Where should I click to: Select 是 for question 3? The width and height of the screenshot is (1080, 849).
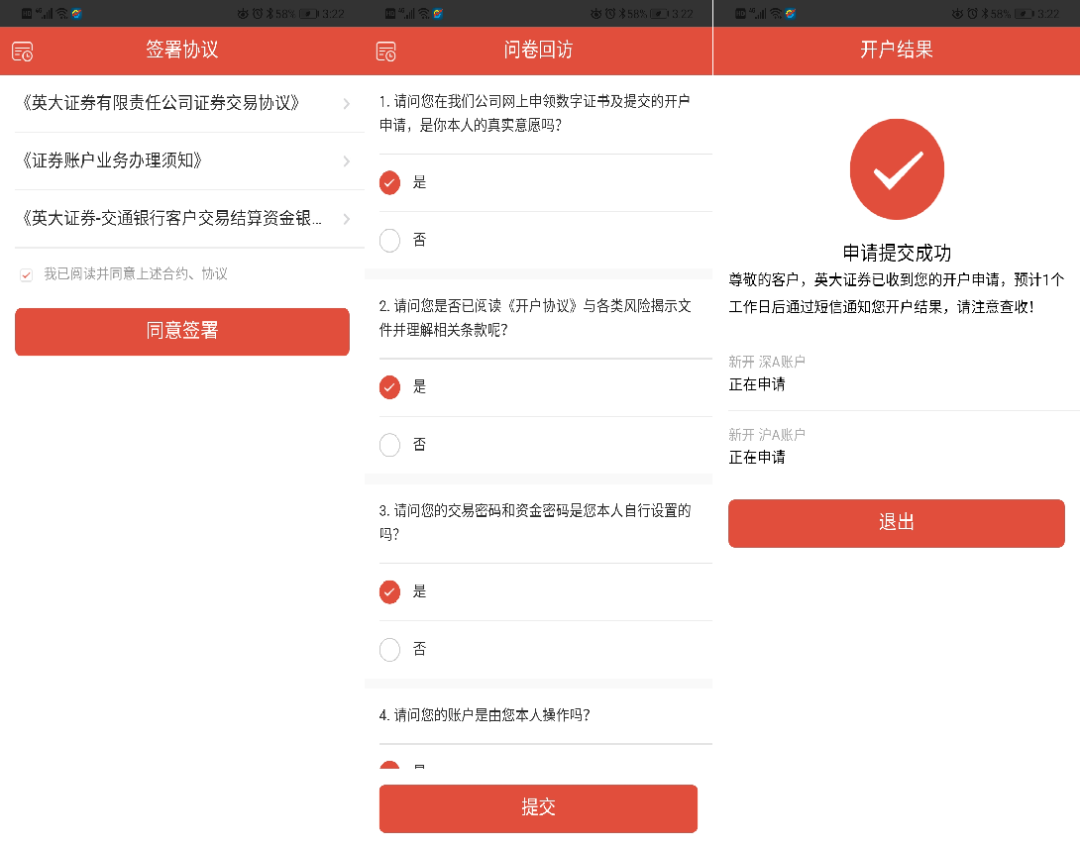[x=390, y=591]
